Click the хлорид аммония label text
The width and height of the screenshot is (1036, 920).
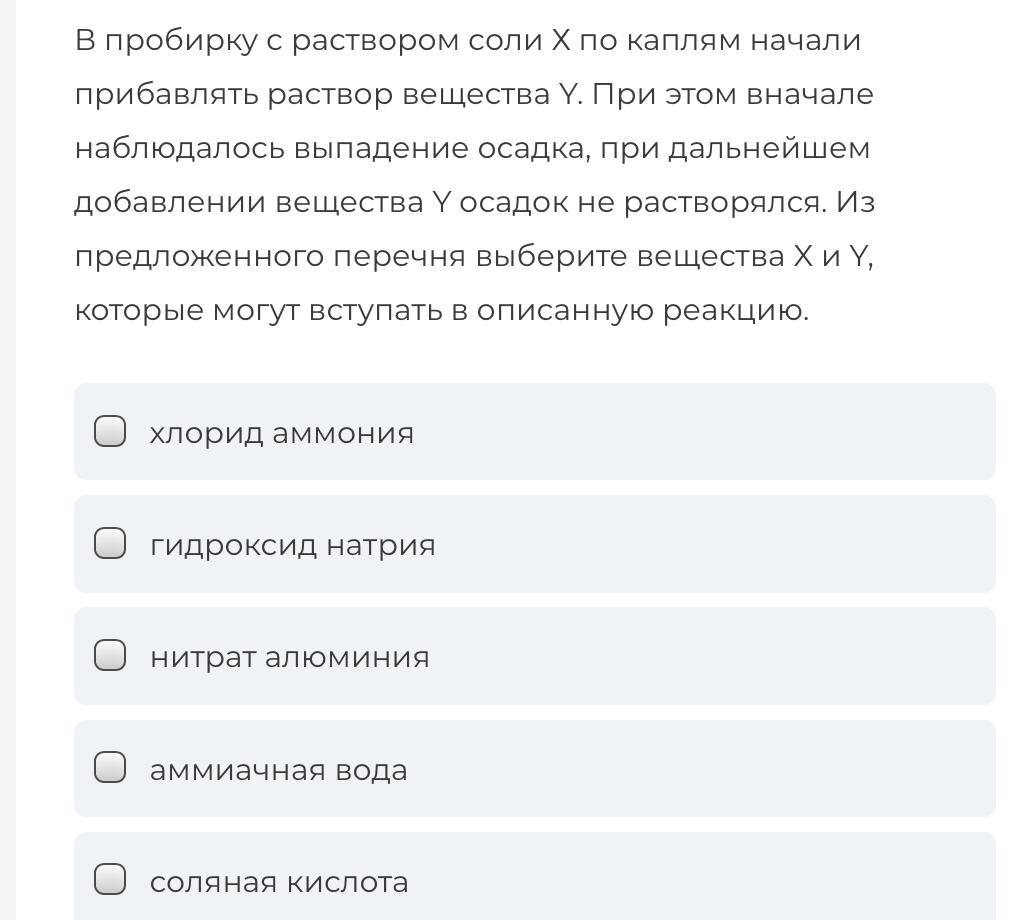point(281,434)
